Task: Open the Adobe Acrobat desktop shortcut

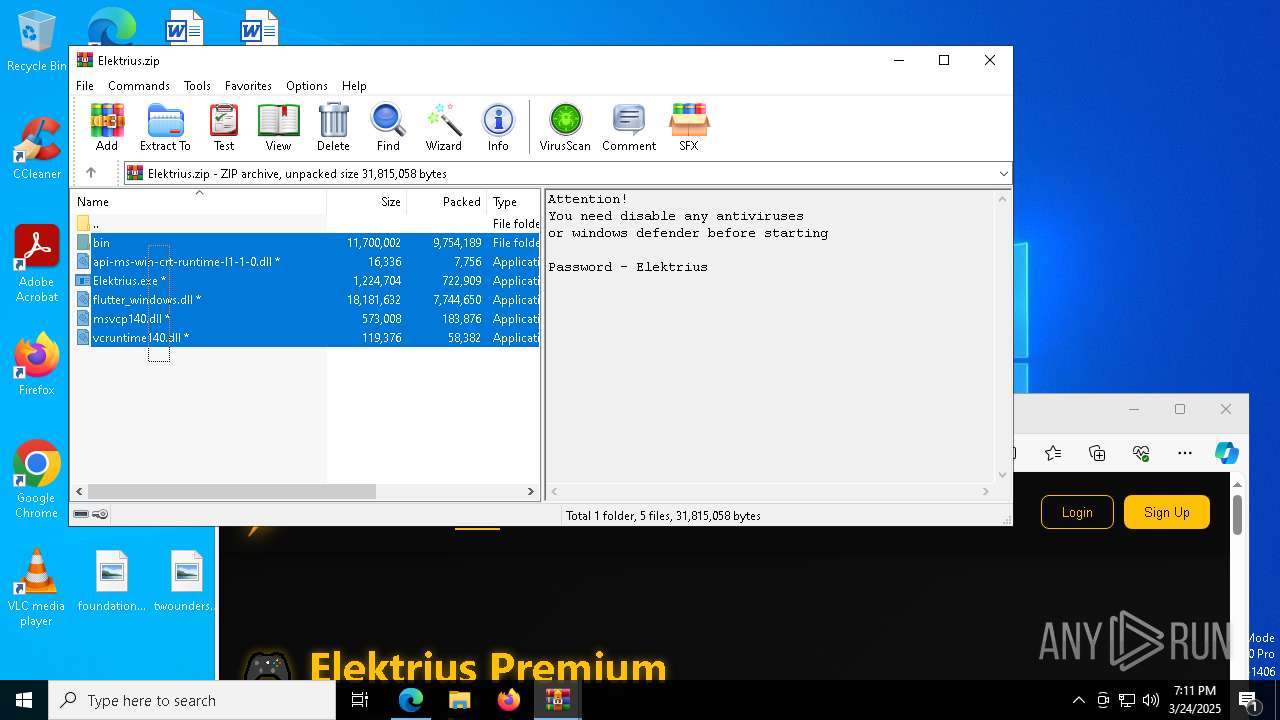Action: (37, 264)
